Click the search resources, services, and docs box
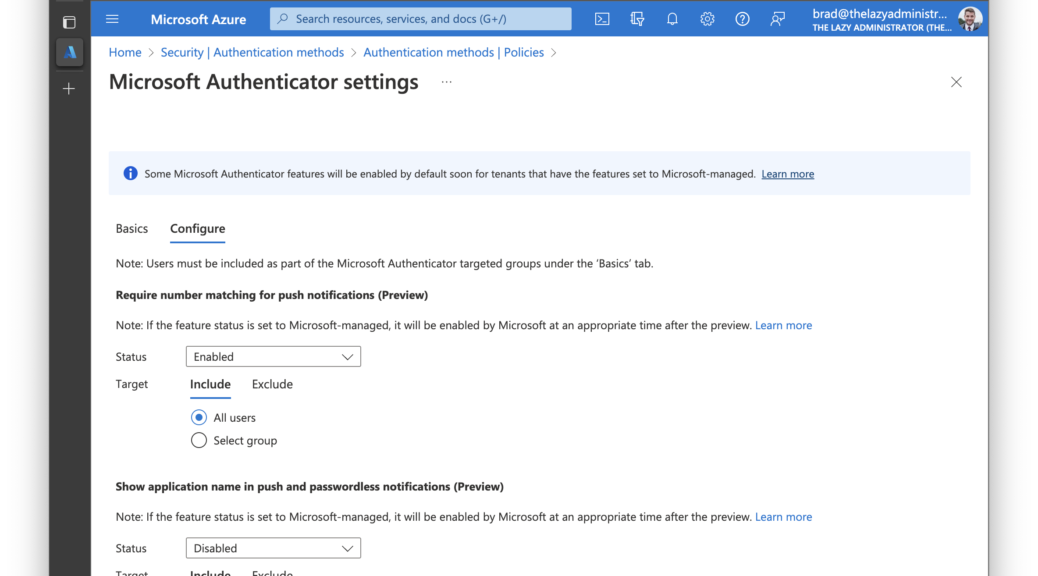Viewport: 1038px width, 576px height. pyautogui.click(x=421, y=19)
